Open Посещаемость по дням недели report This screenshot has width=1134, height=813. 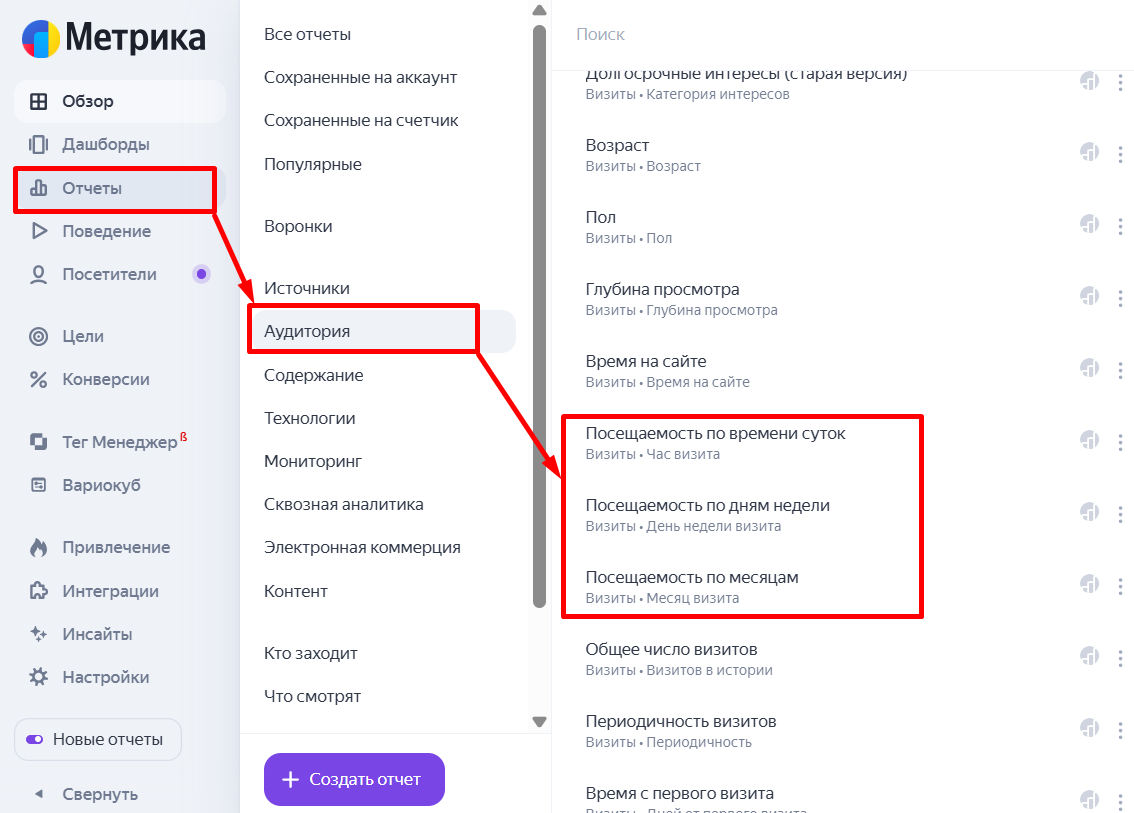707,505
